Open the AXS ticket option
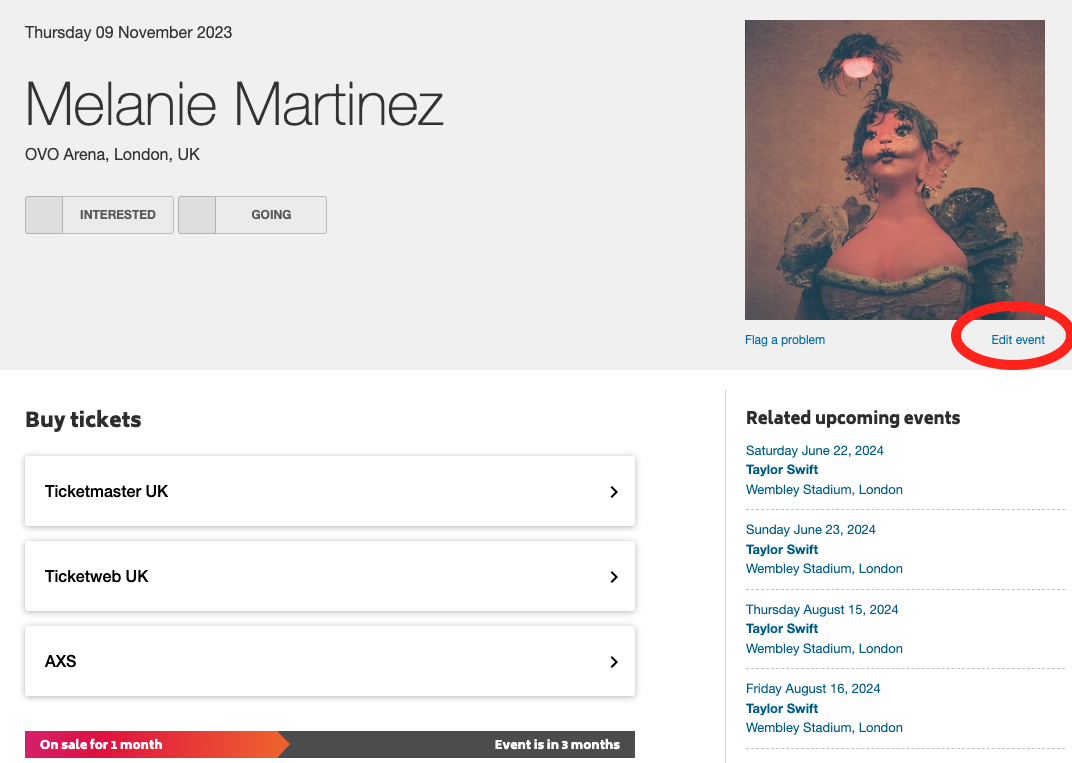 click(x=330, y=660)
